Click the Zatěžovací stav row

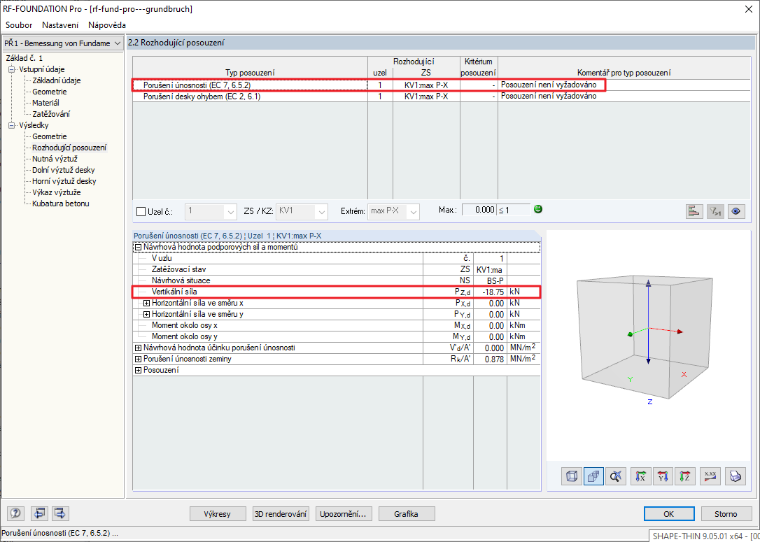point(336,270)
